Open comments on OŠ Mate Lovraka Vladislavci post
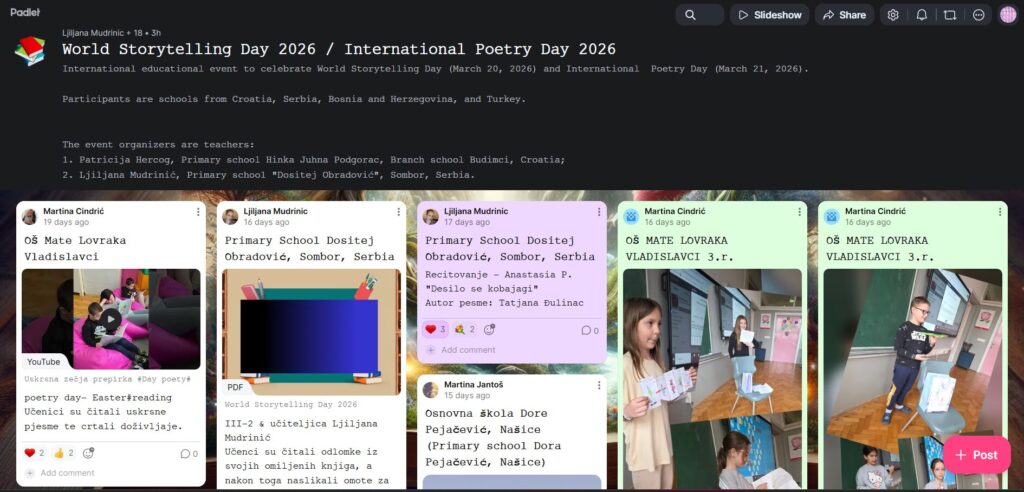Image resolution: width=1024 pixels, height=492 pixels. [188, 453]
